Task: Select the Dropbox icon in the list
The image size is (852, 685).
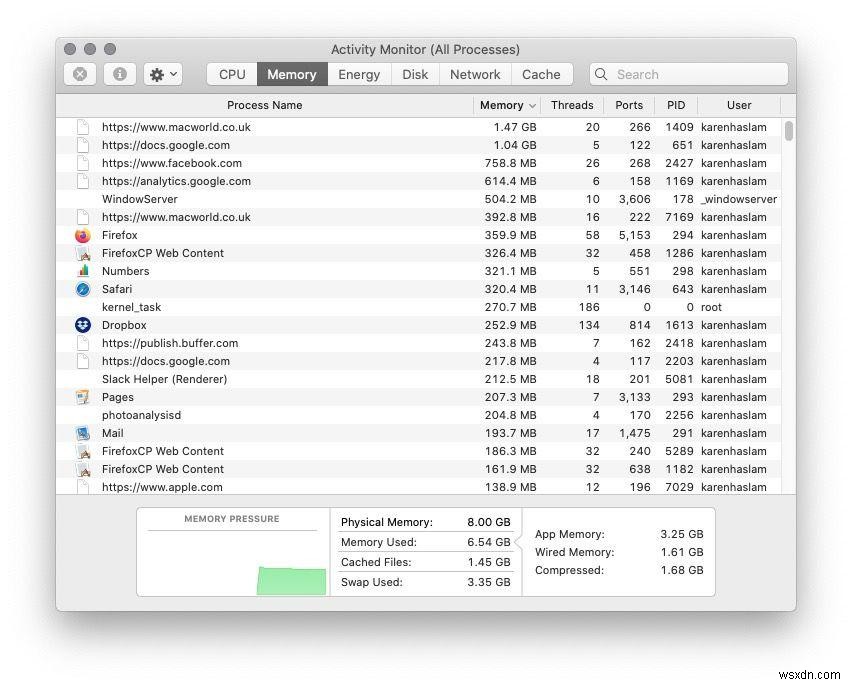Action: coord(81,325)
